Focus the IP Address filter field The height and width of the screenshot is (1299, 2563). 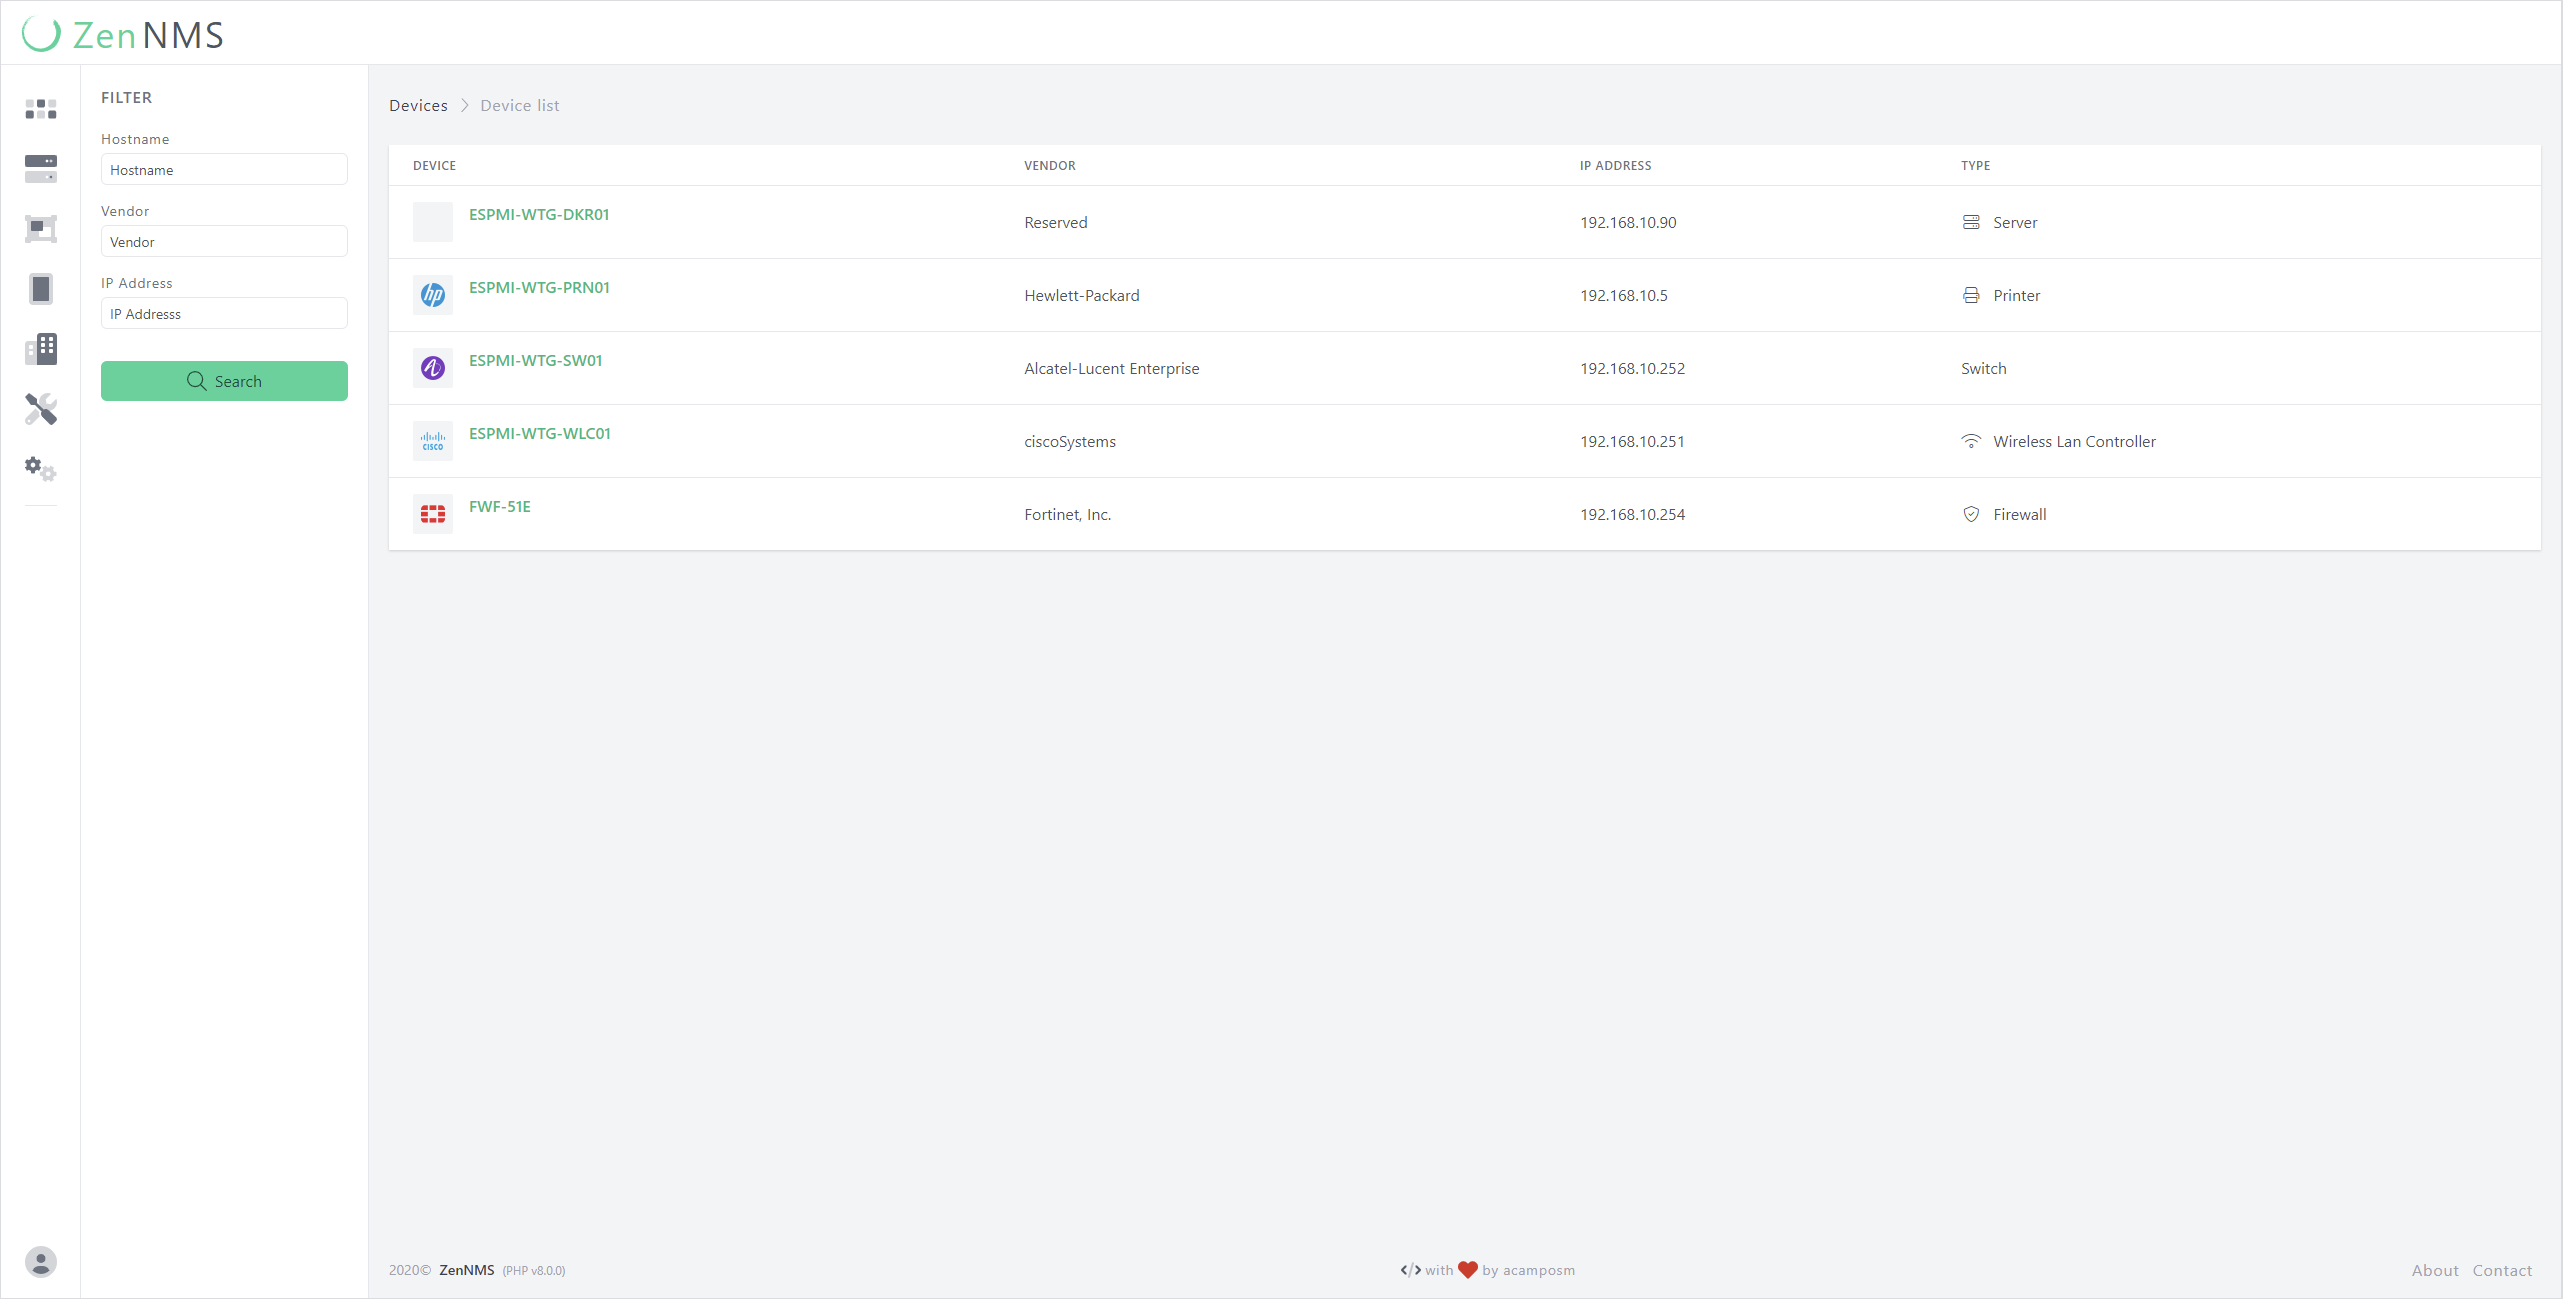pos(224,313)
